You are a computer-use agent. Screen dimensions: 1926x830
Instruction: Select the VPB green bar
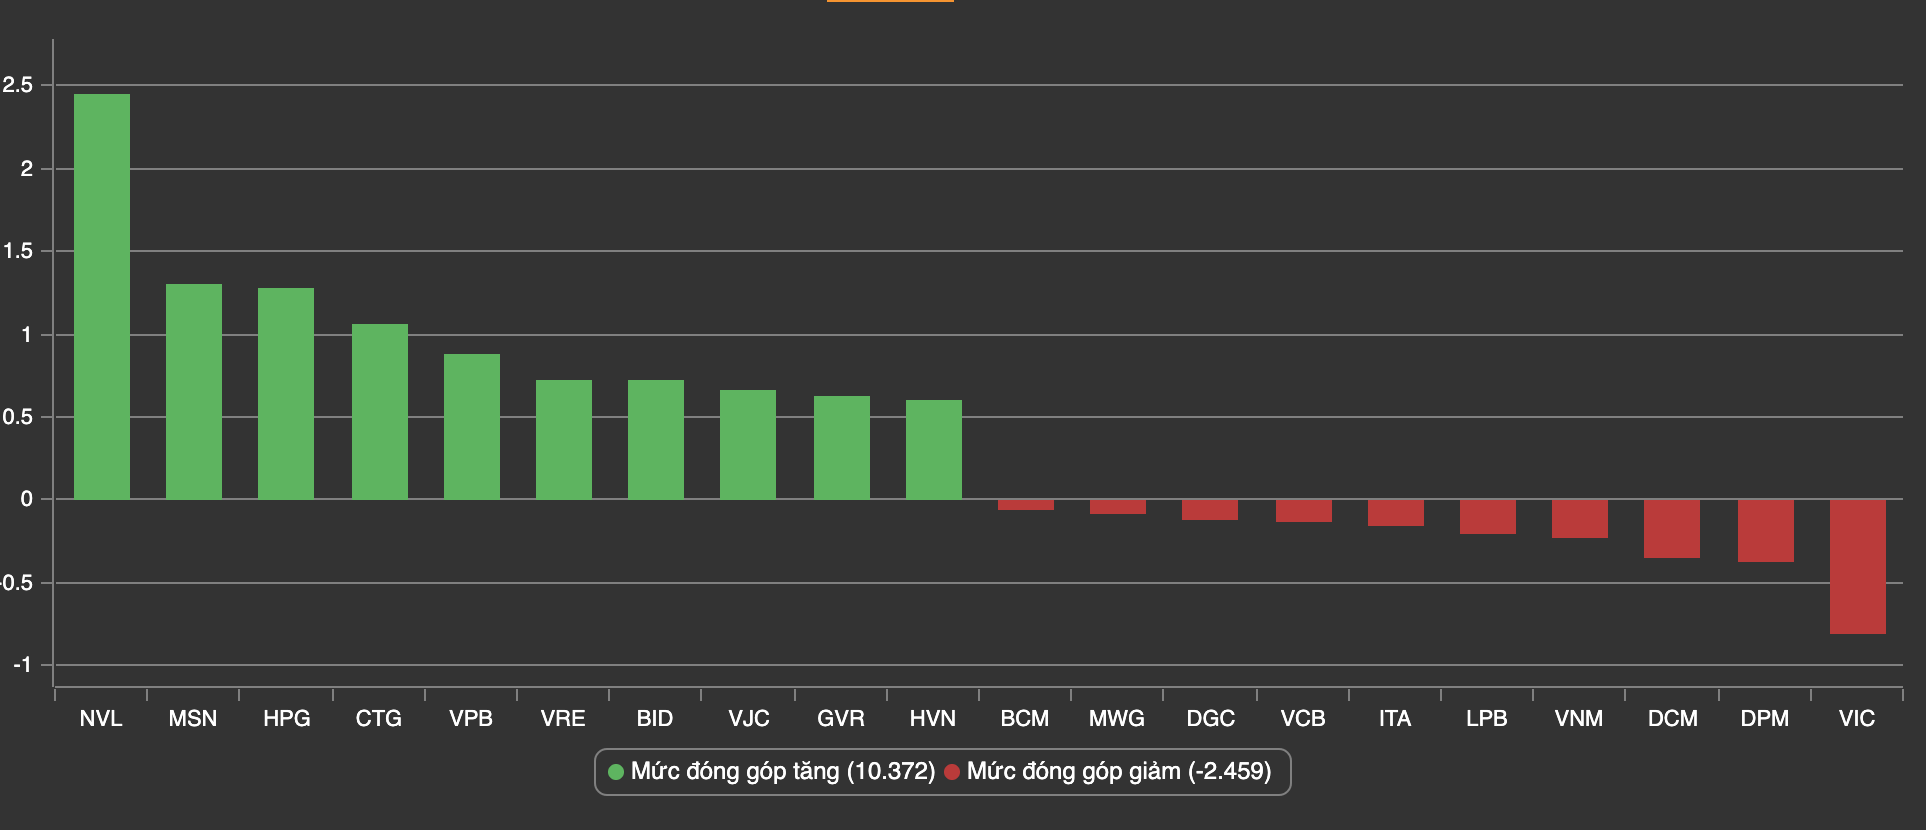[x=472, y=427]
